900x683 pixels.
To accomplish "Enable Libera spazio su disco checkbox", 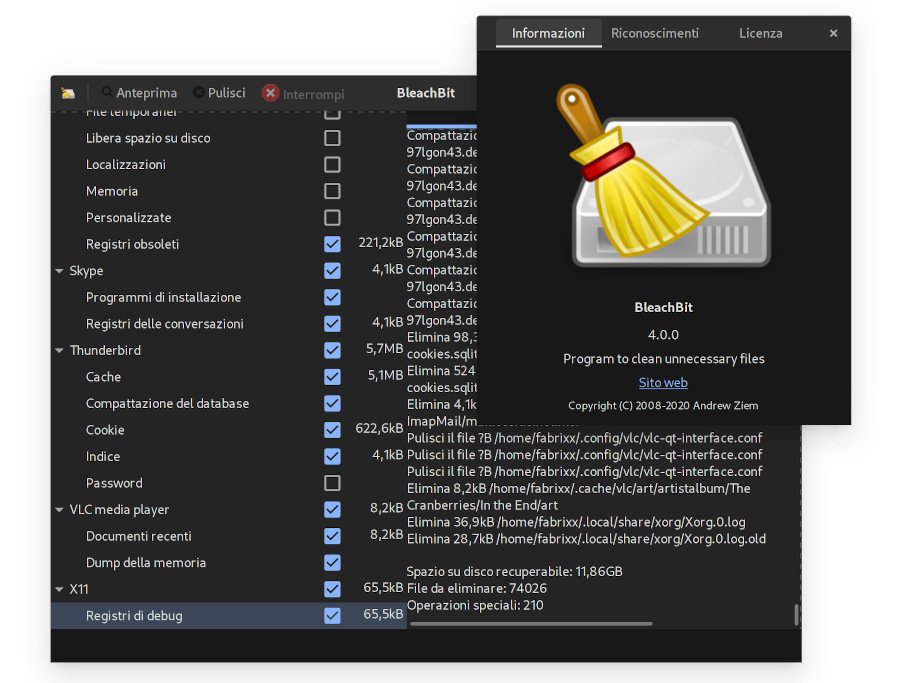I will pyautogui.click(x=332, y=138).
